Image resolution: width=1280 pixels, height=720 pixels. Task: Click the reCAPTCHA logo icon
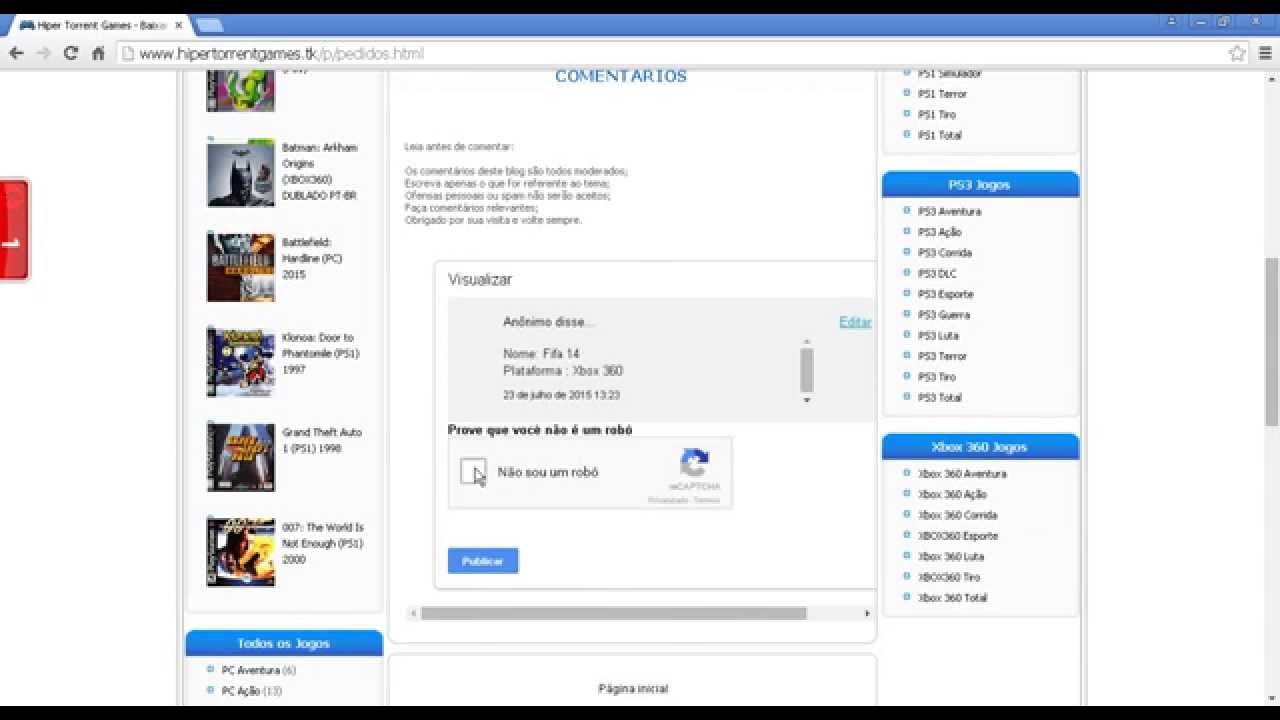pyautogui.click(x=695, y=463)
